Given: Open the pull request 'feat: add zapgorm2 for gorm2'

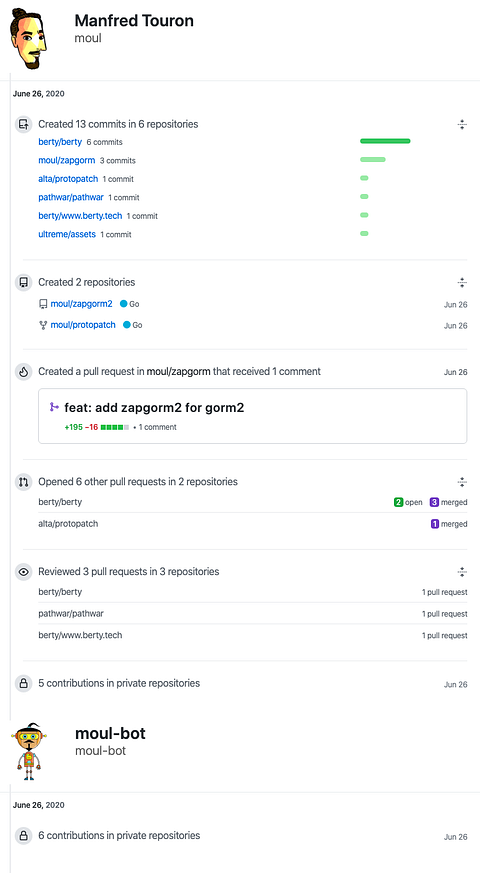Looking at the screenshot, I should tap(154, 408).
